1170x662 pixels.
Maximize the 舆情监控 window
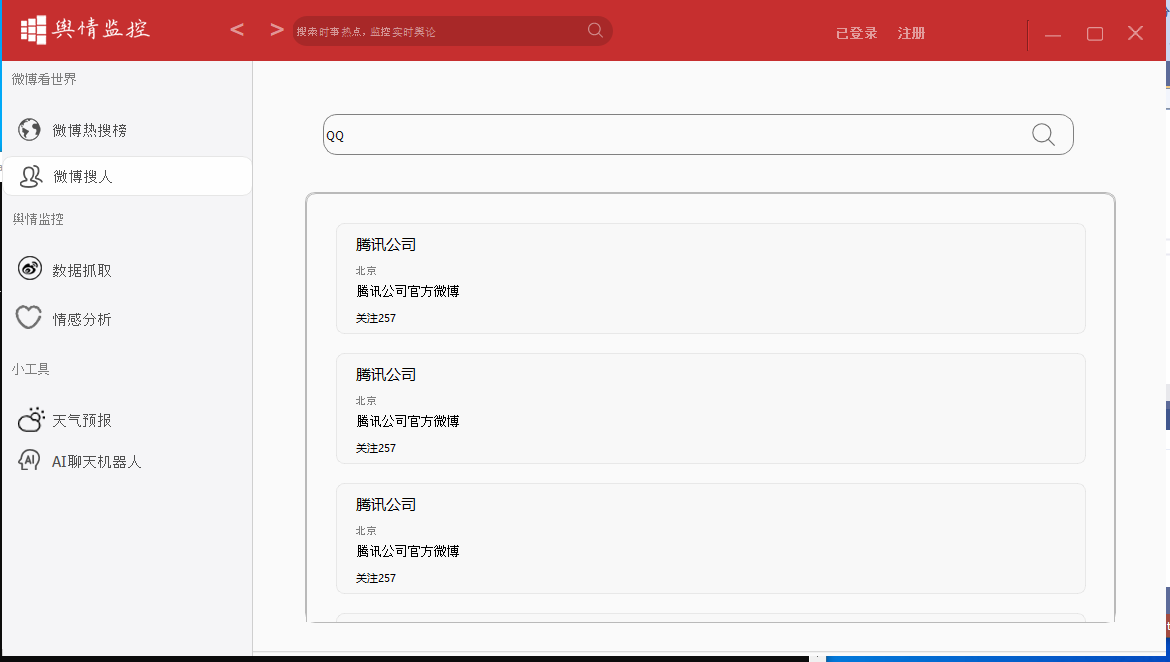1095,34
